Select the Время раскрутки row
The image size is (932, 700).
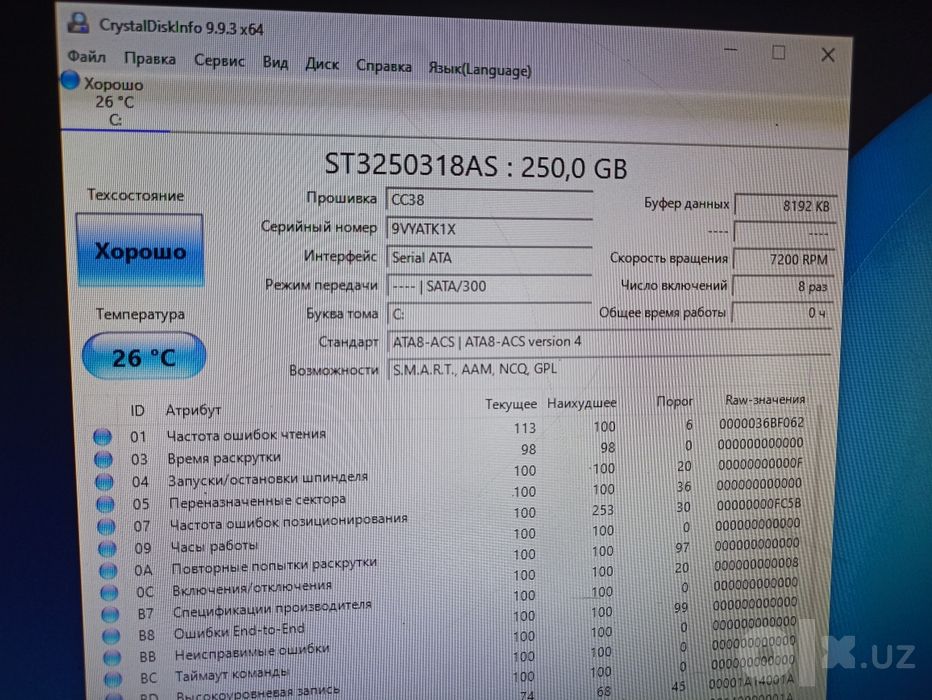449,453
